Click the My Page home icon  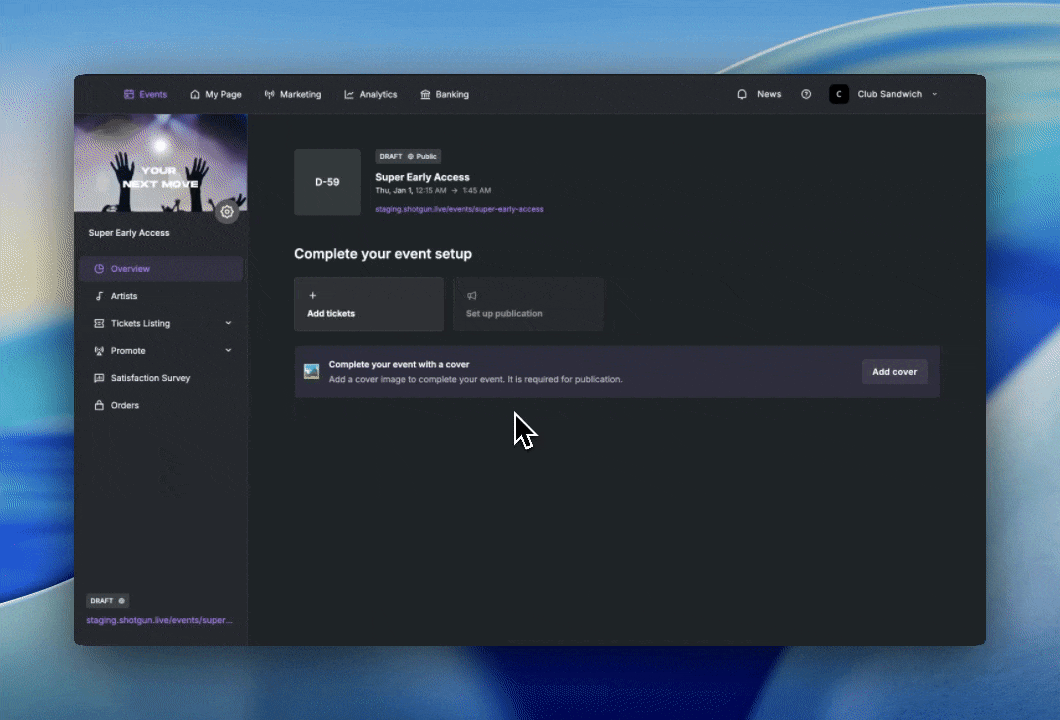click(x=195, y=95)
